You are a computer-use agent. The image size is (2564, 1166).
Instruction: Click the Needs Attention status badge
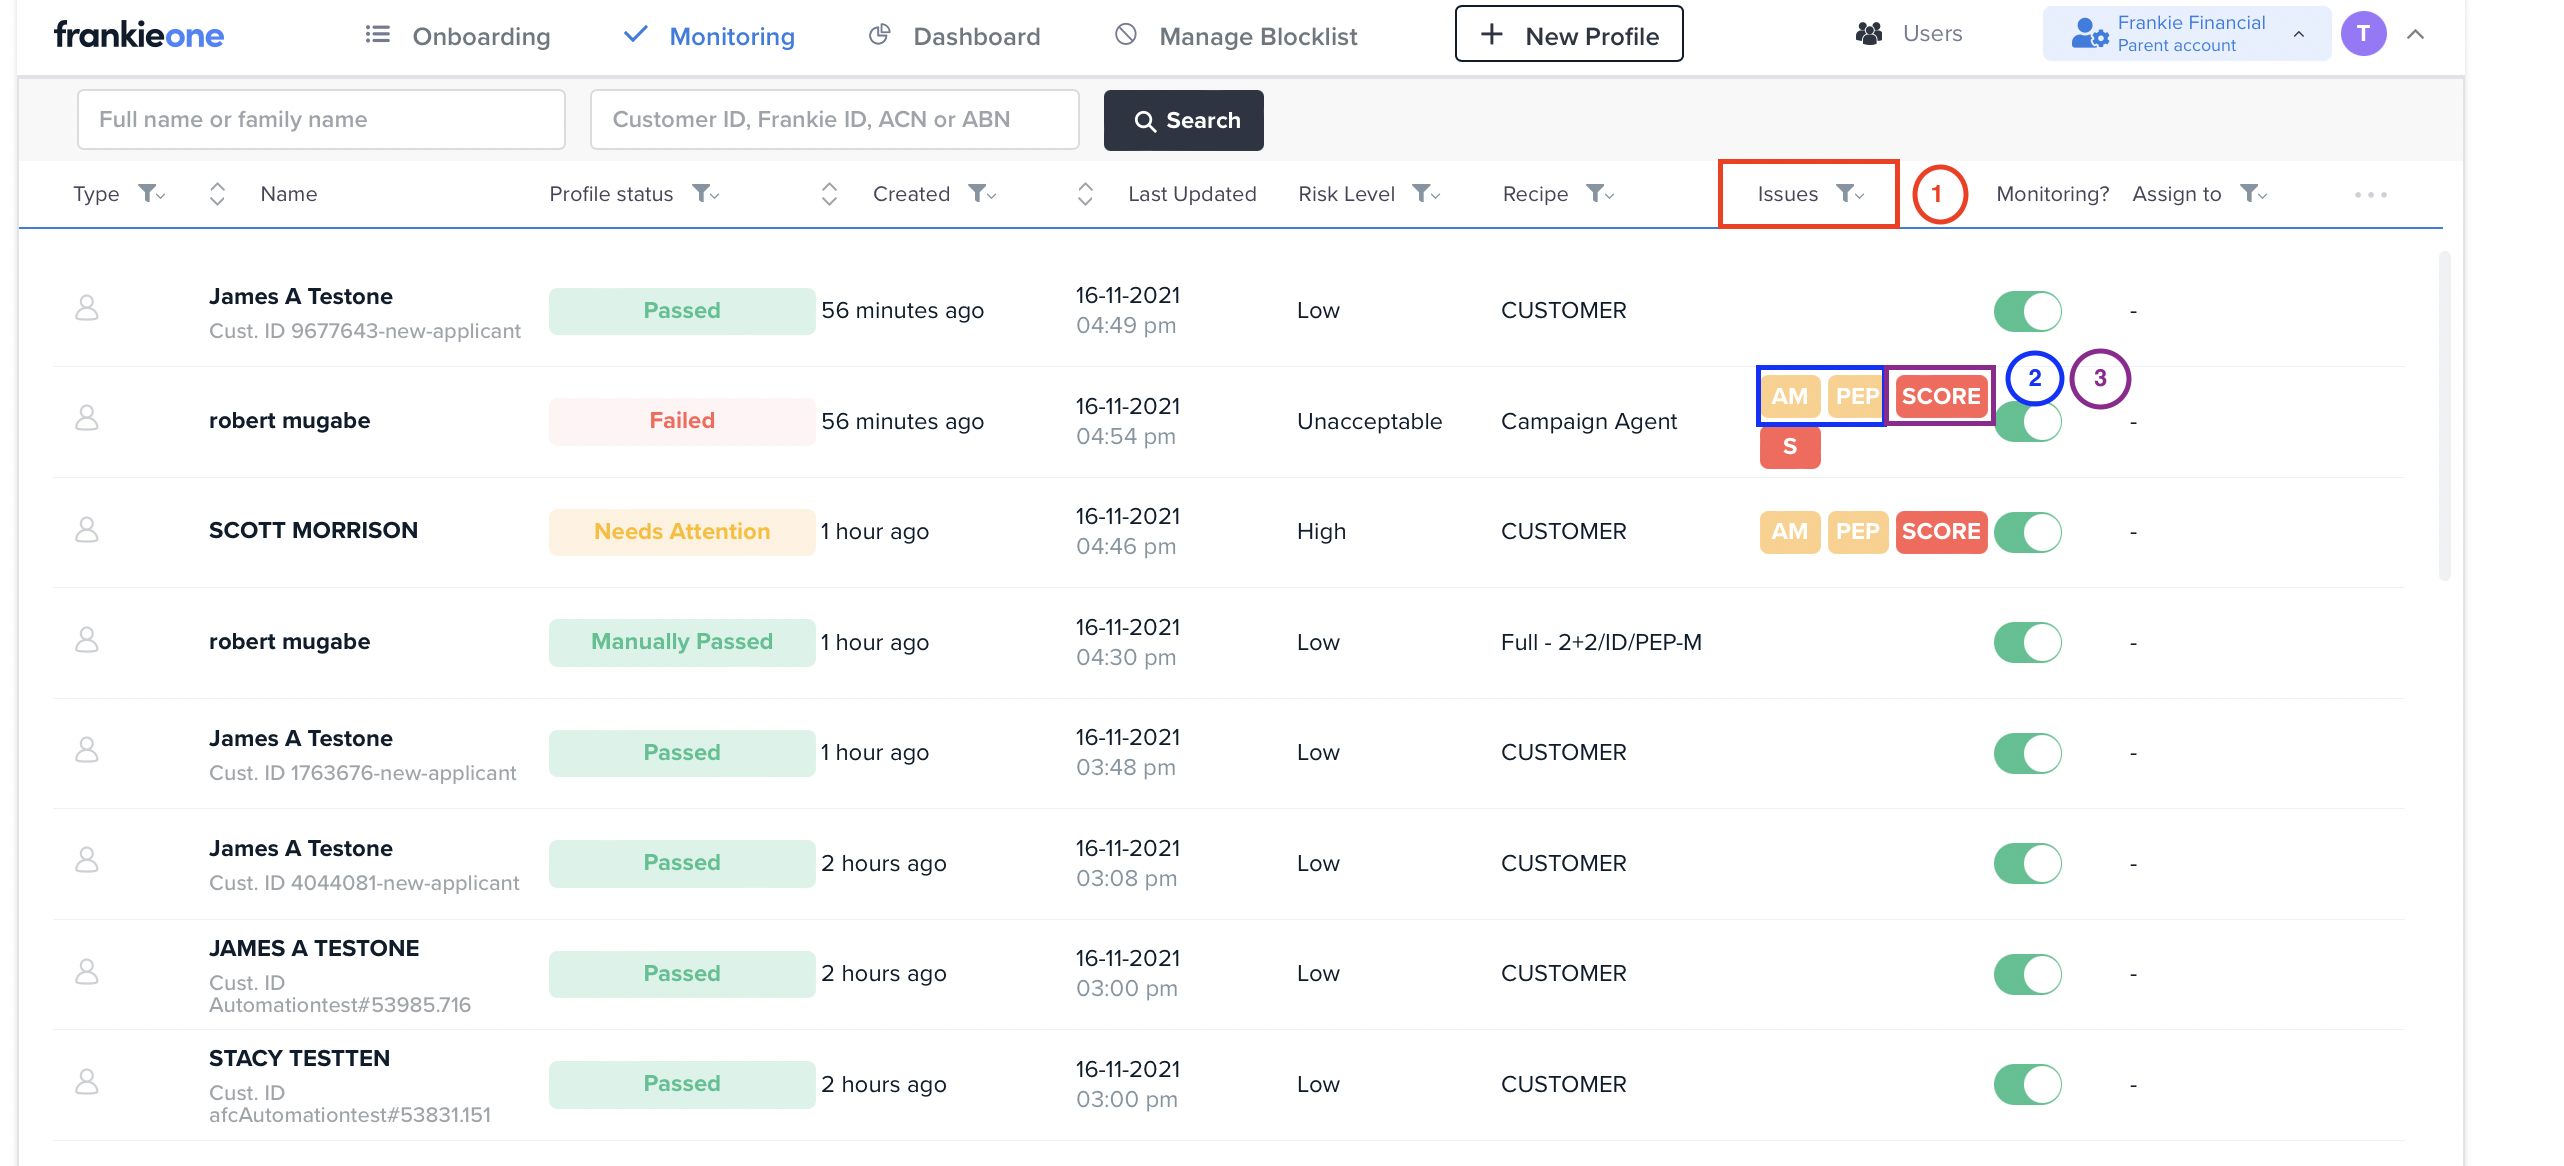click(x=682, y=532)
